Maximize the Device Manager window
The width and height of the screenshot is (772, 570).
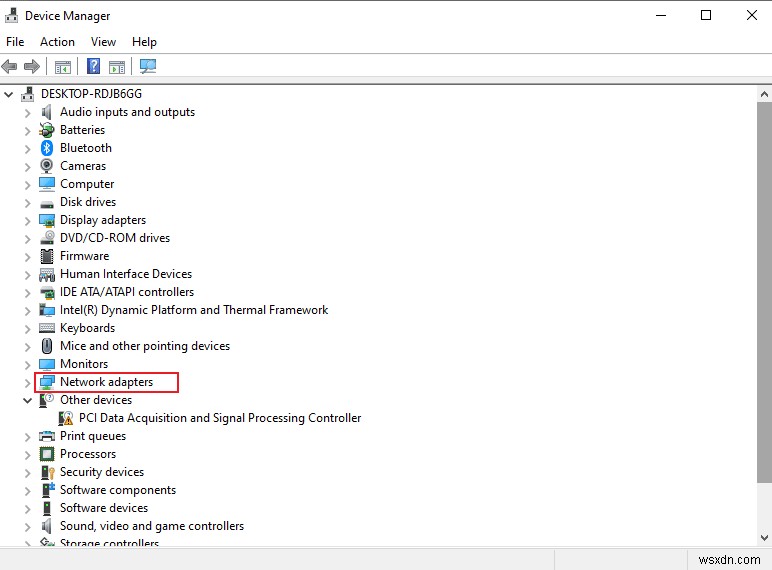(706, 15)
